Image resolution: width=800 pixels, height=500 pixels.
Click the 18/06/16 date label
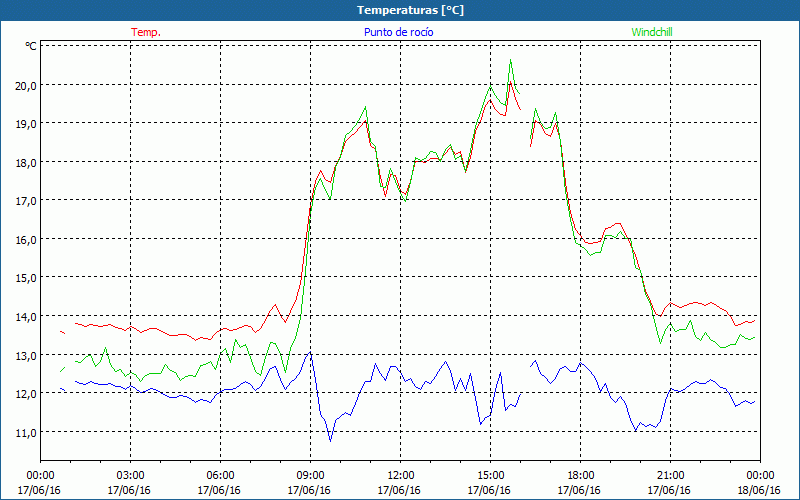(x=759, y=490)
